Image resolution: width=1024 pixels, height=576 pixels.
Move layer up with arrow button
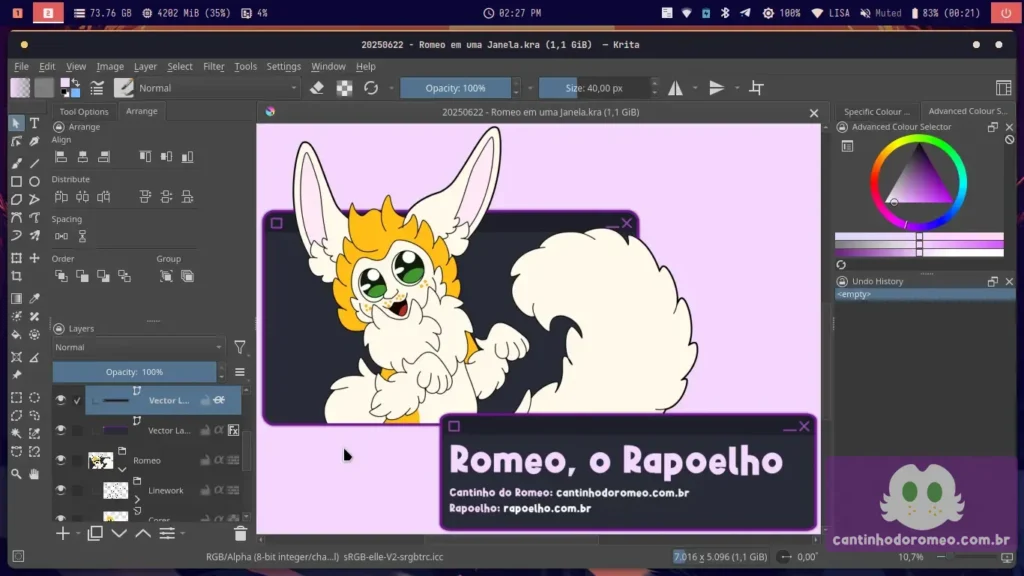pyautogui.click(x=143, y=534)
